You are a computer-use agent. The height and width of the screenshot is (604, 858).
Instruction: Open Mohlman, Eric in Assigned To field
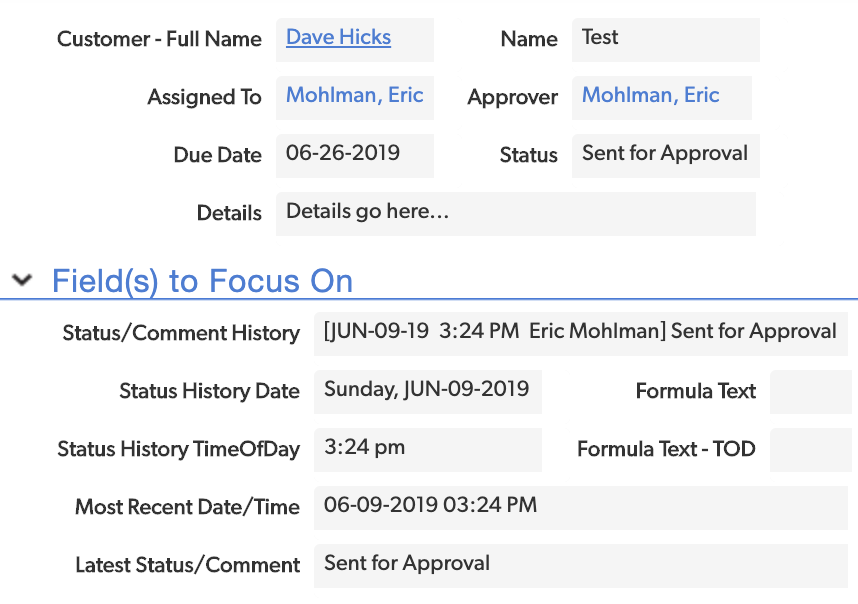[355, 95]
